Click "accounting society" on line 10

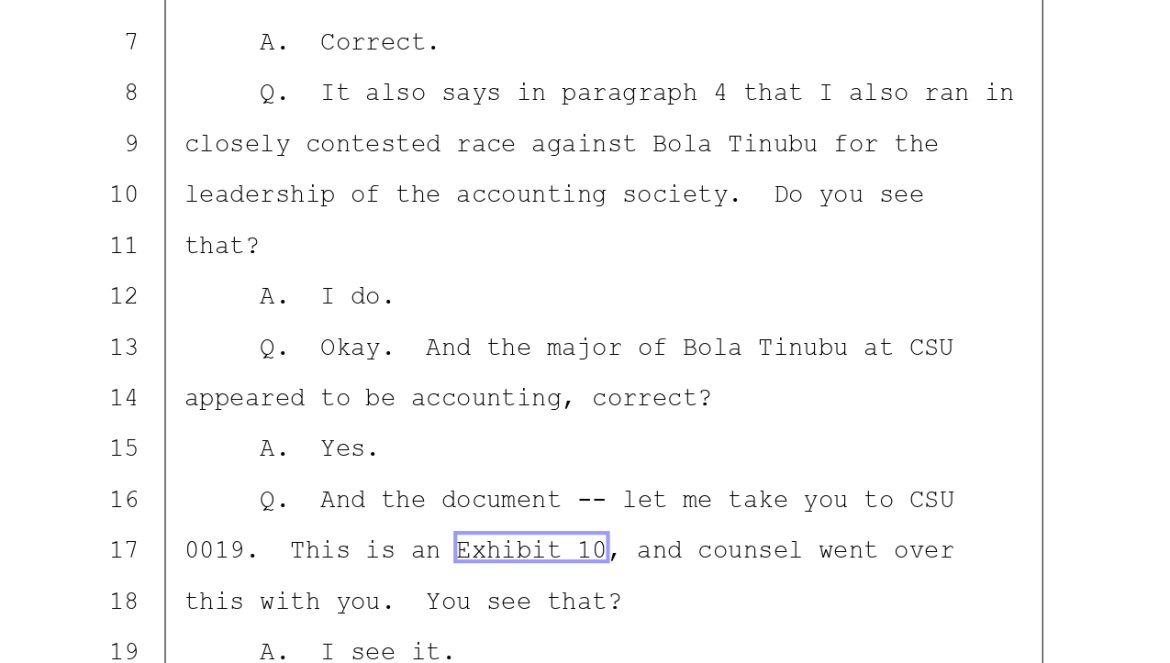[x=592, y=195]
